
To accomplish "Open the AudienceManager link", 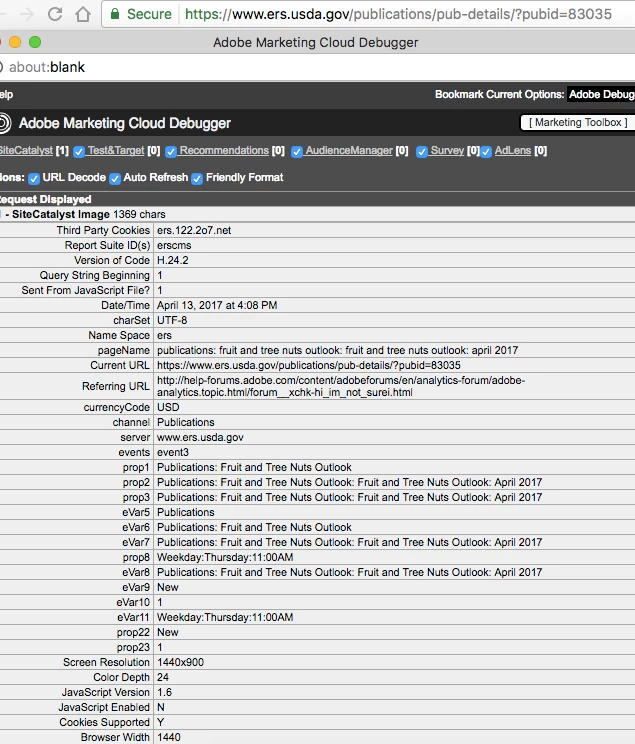I will (349, 150).
